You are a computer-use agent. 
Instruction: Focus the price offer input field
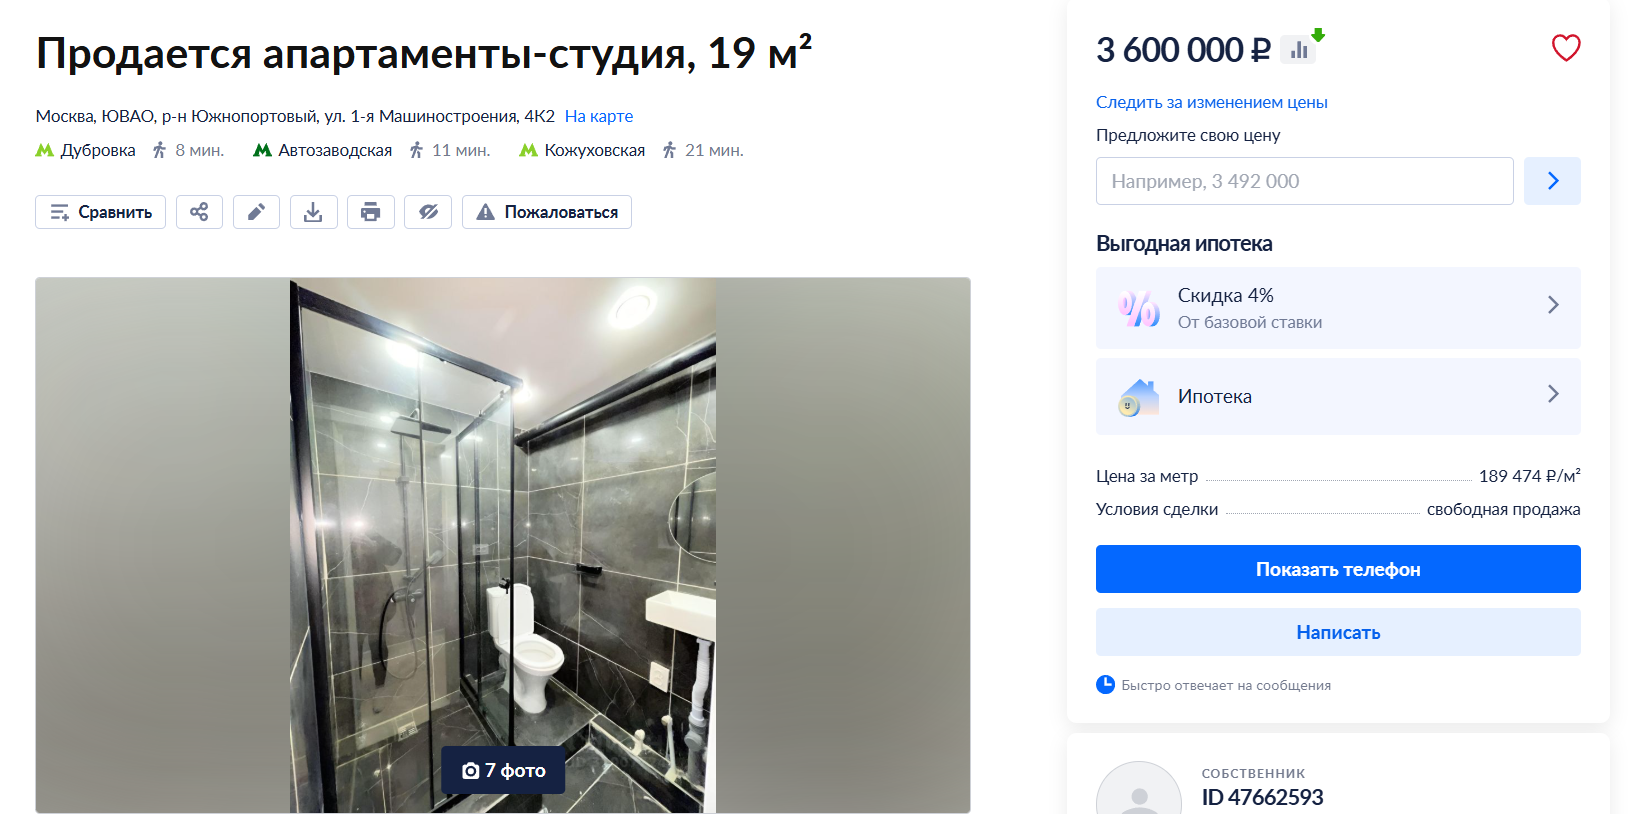(x=1304, y=181)
